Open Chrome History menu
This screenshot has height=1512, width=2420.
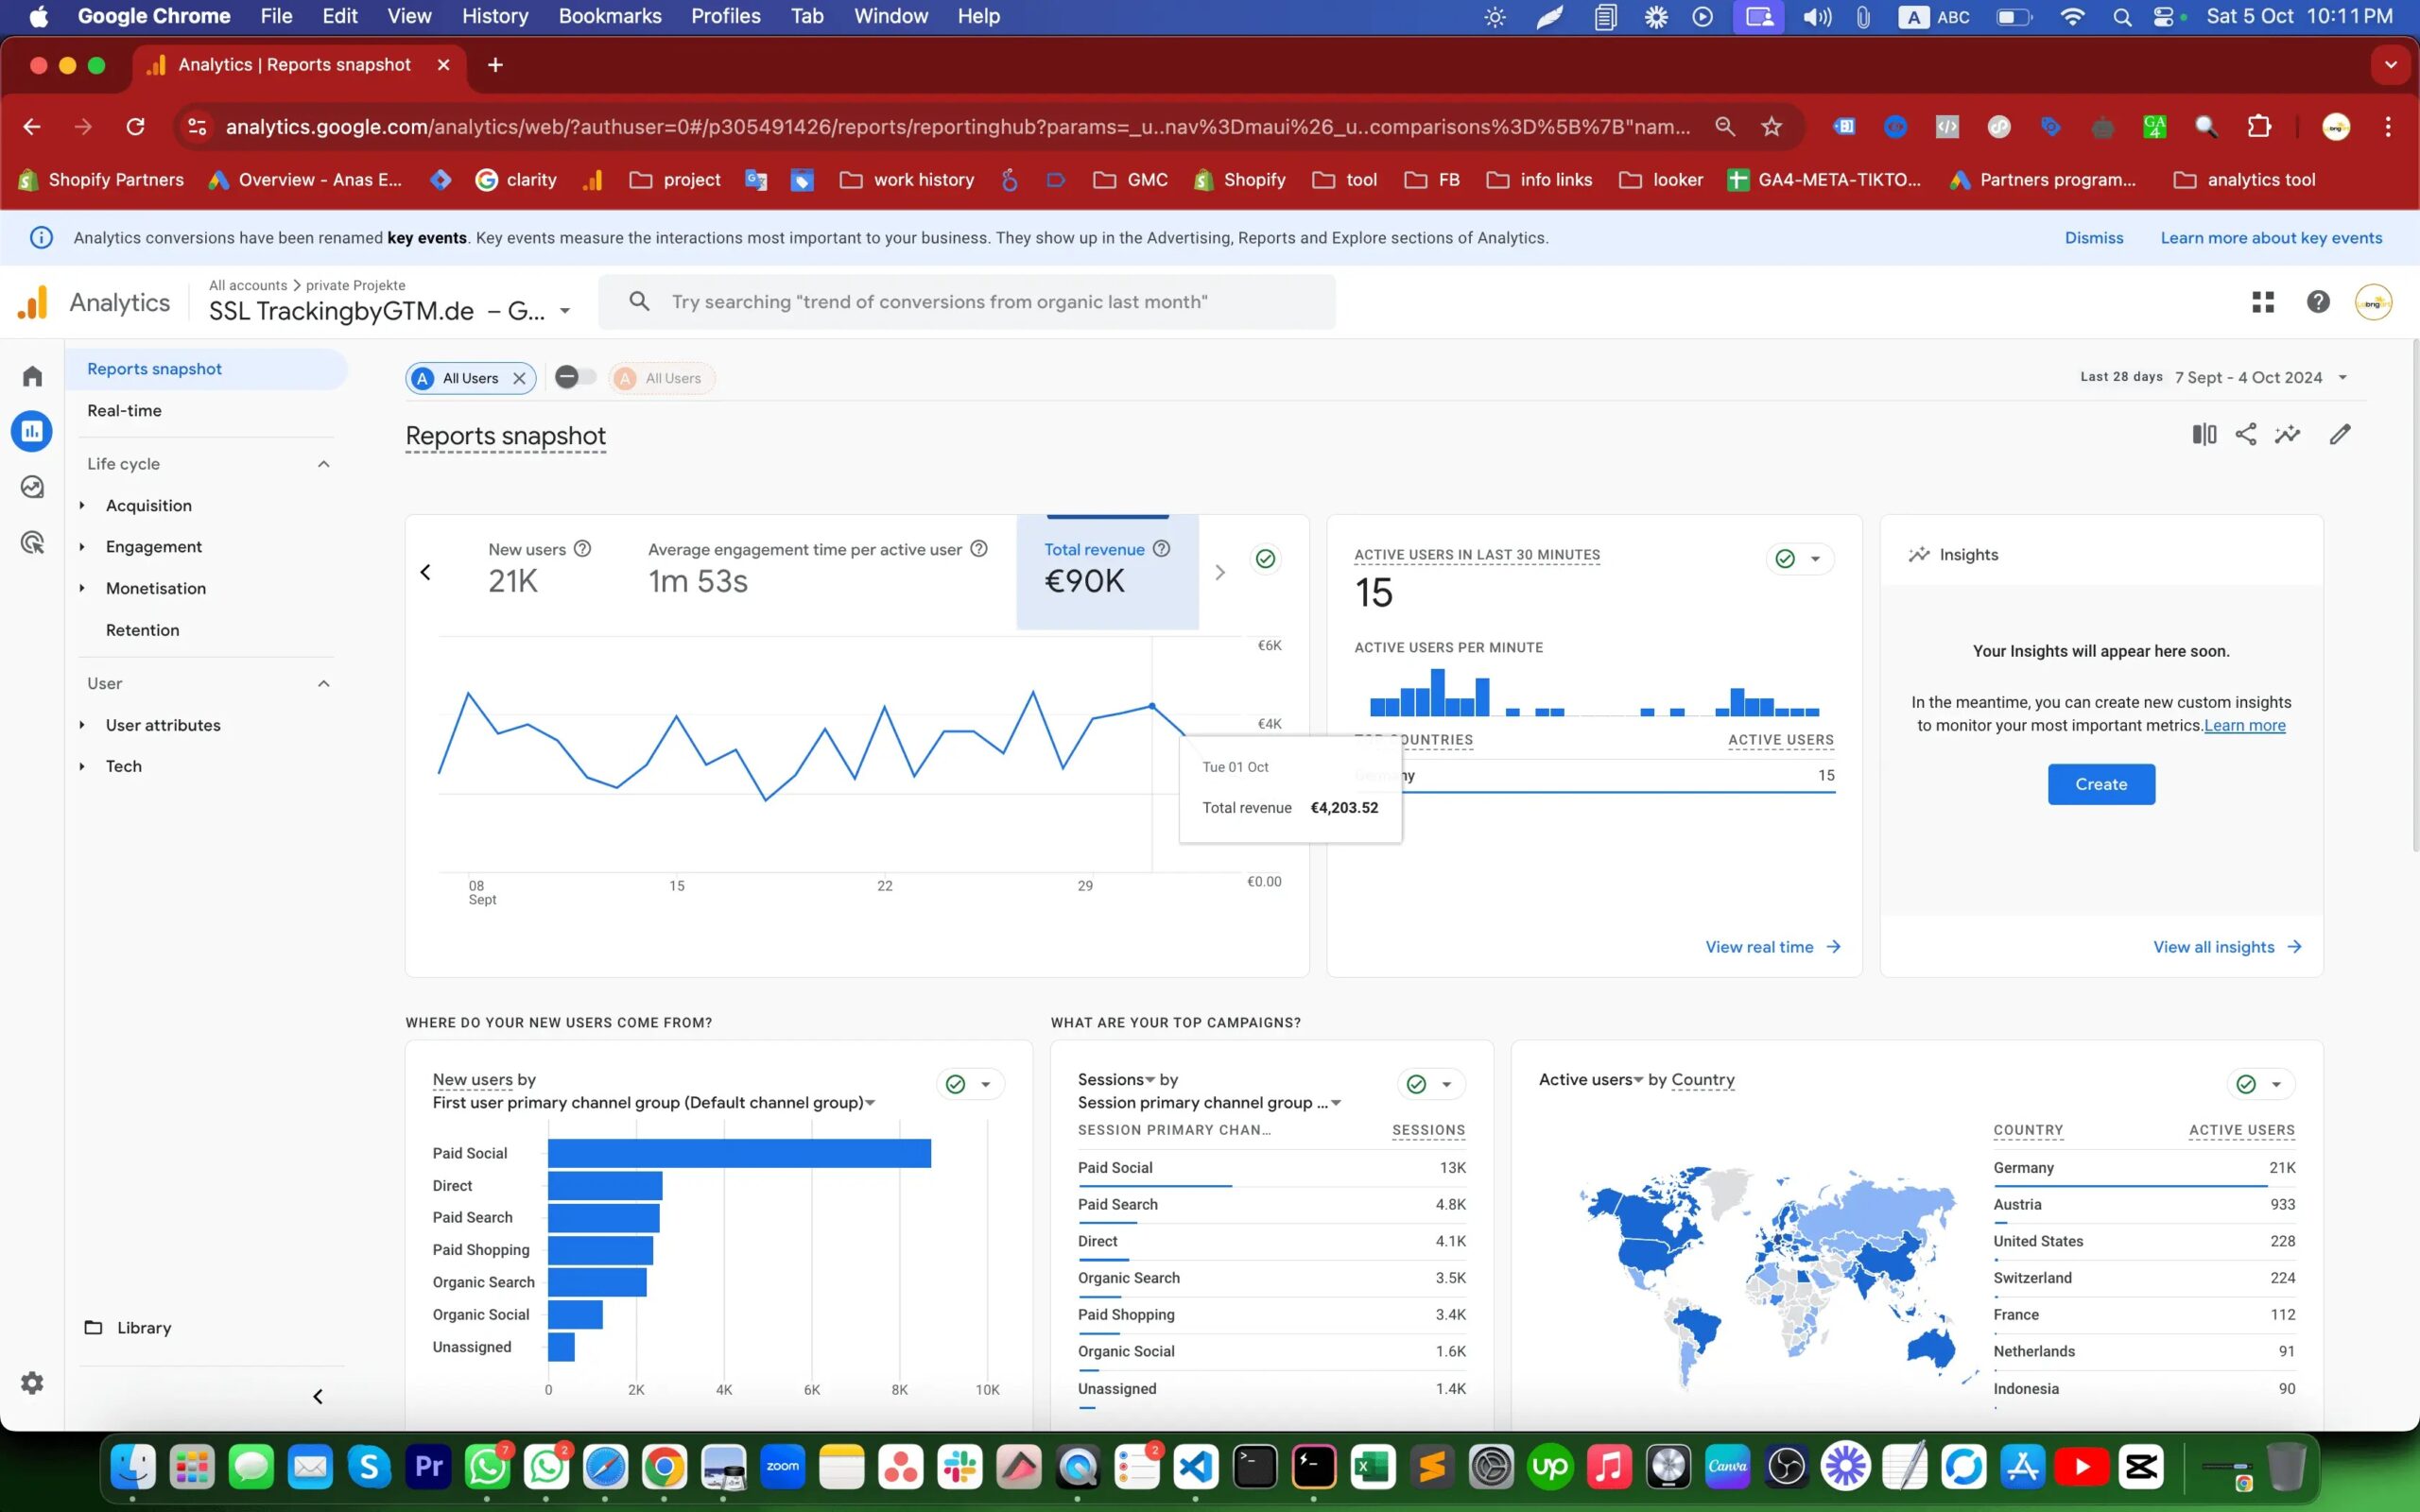tap(495, 16)
